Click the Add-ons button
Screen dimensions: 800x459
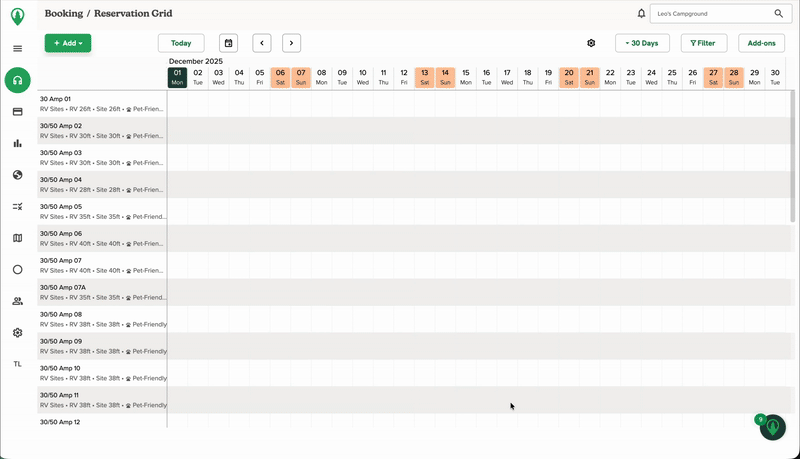(x=761, y=43)
